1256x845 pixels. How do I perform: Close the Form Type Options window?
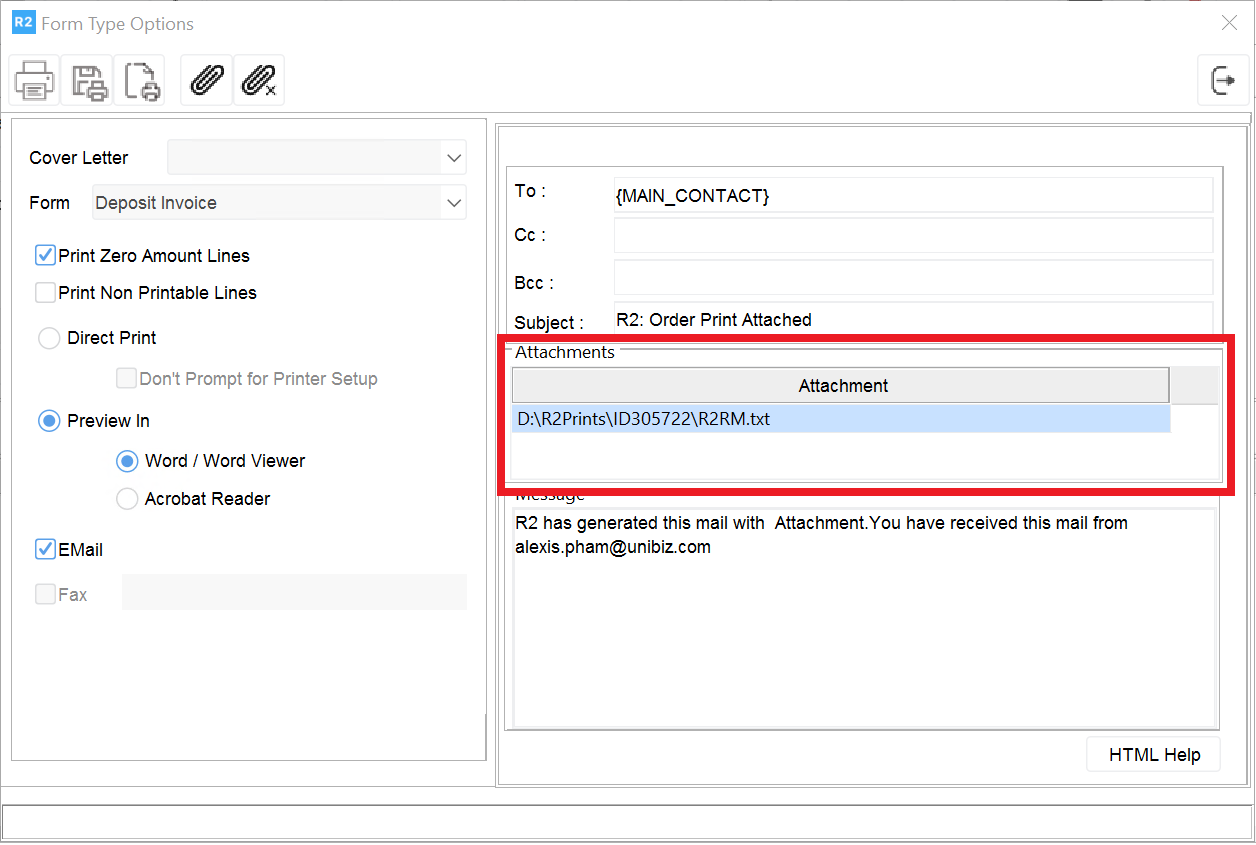[1229, 23]
